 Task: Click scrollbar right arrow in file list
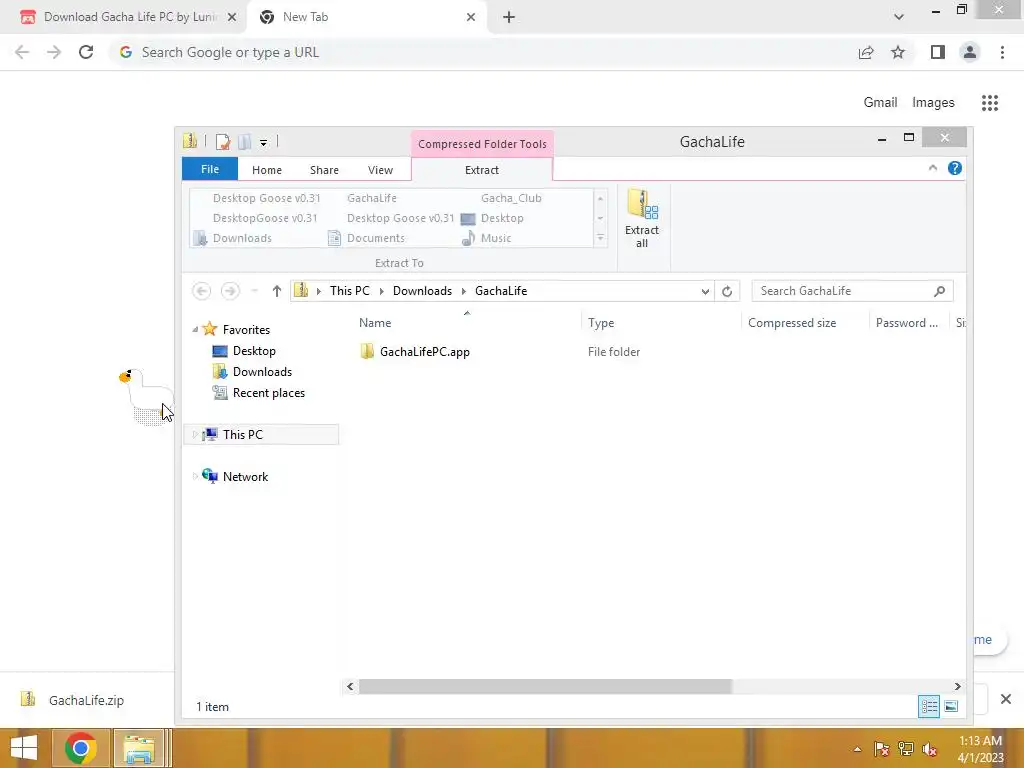coord(957,686)
